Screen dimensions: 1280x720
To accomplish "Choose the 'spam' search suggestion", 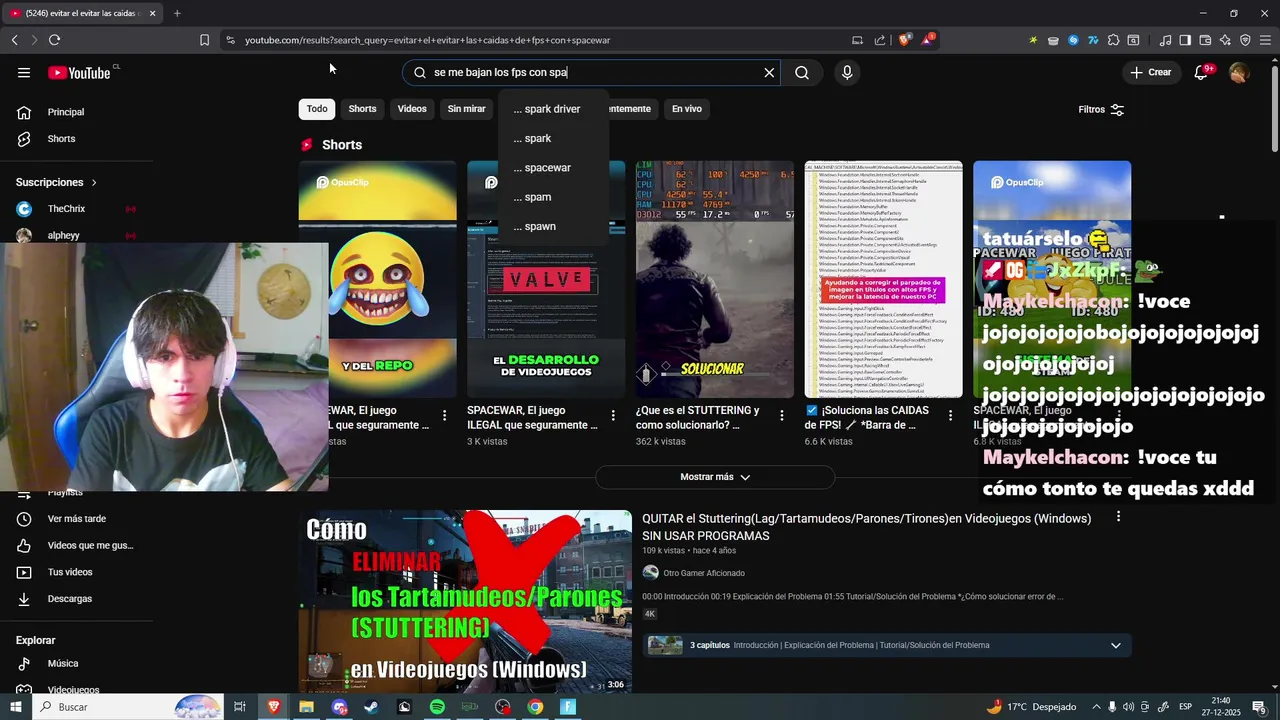I will click(553, 197).
